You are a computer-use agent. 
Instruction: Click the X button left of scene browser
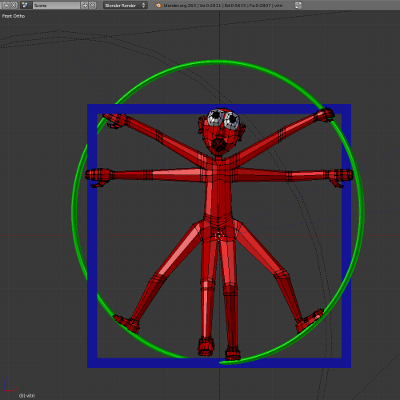click(x=14, y=5)
